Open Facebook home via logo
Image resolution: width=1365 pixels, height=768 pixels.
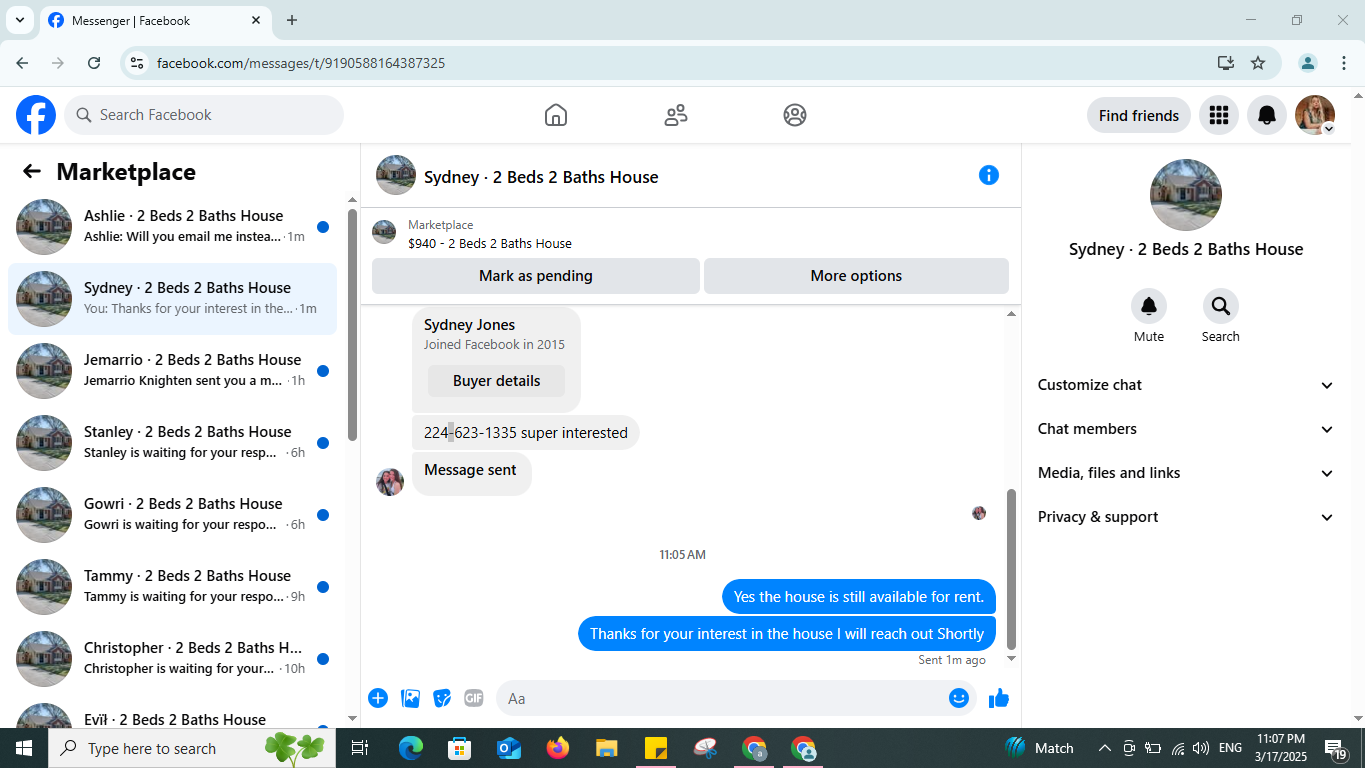point(36,115)
